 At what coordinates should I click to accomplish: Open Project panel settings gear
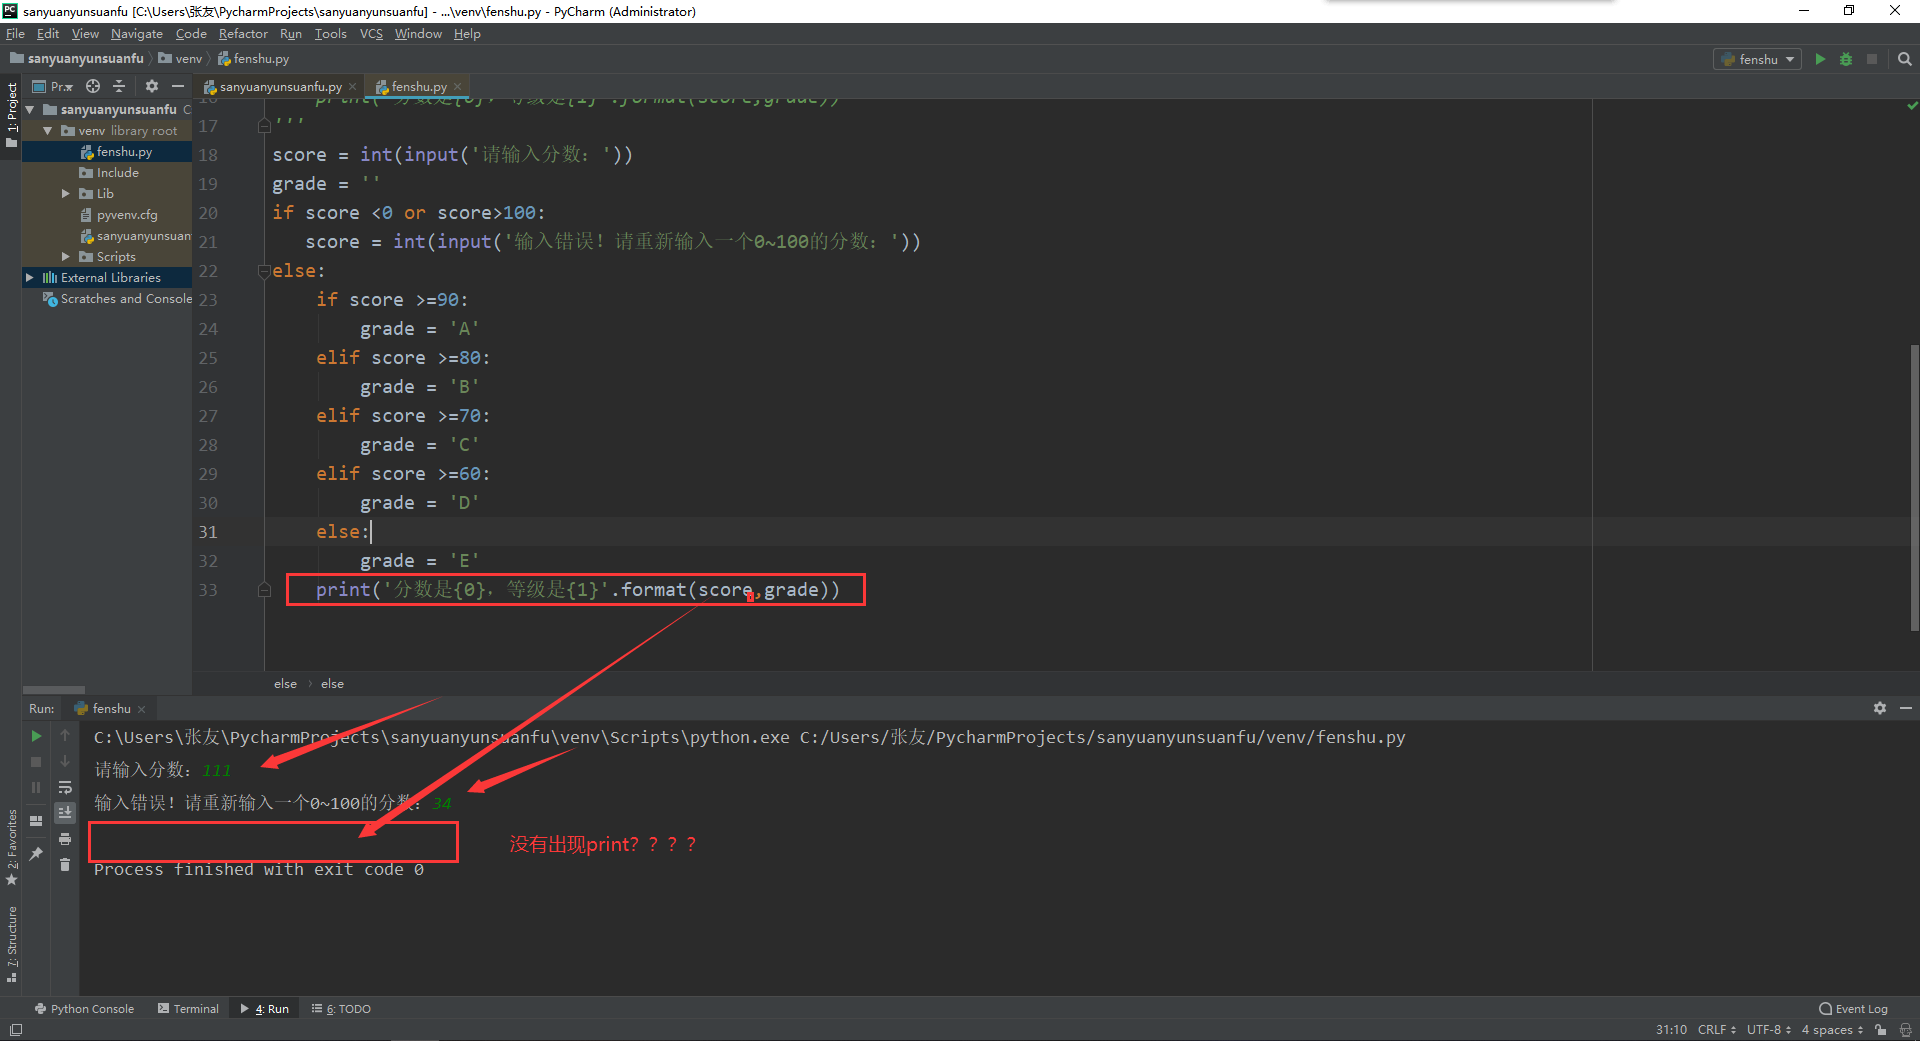(x=152, y=86)
